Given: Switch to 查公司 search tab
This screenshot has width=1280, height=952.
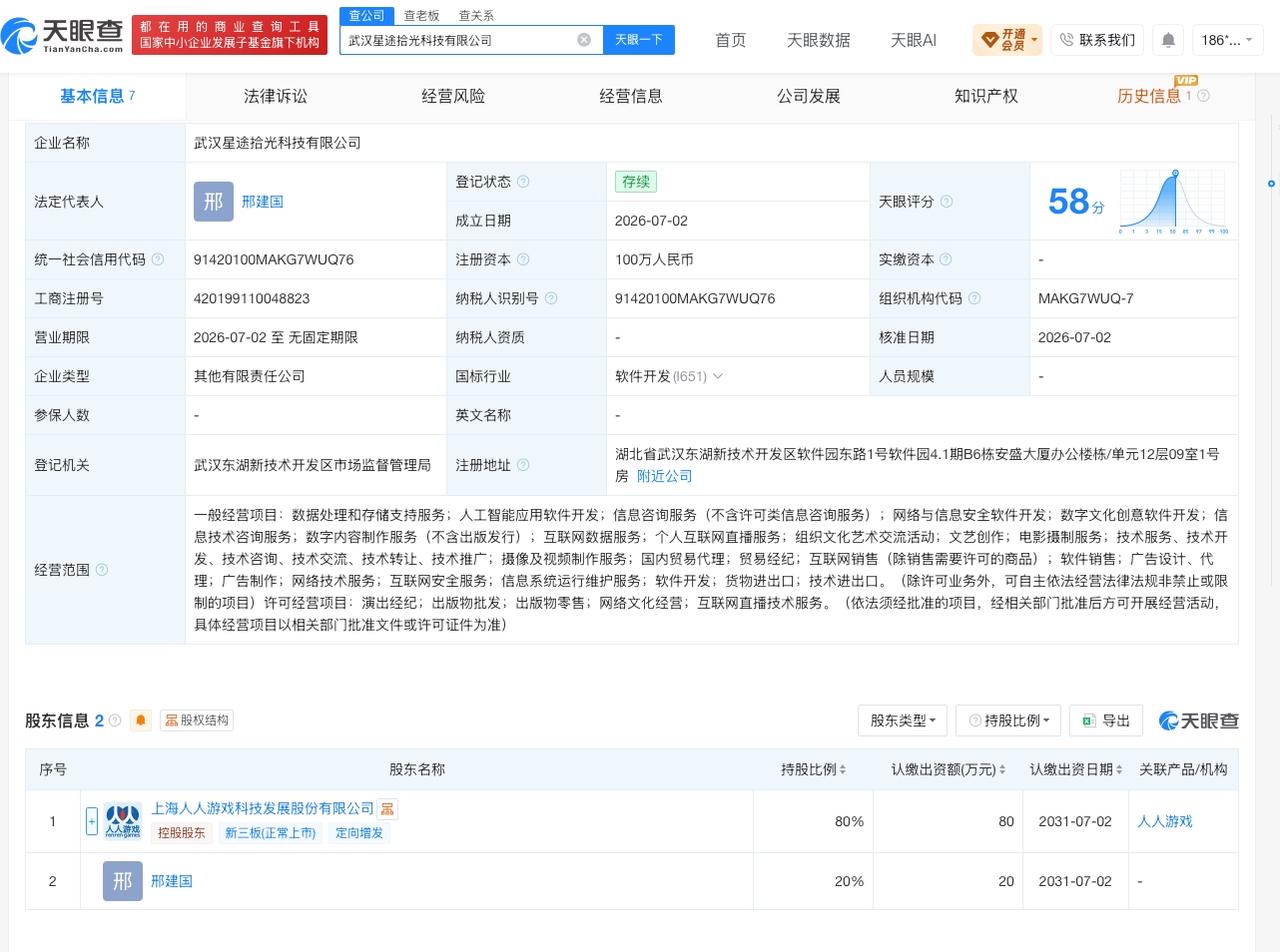Looking at the screenshot, I should click(x=366, y=15).
